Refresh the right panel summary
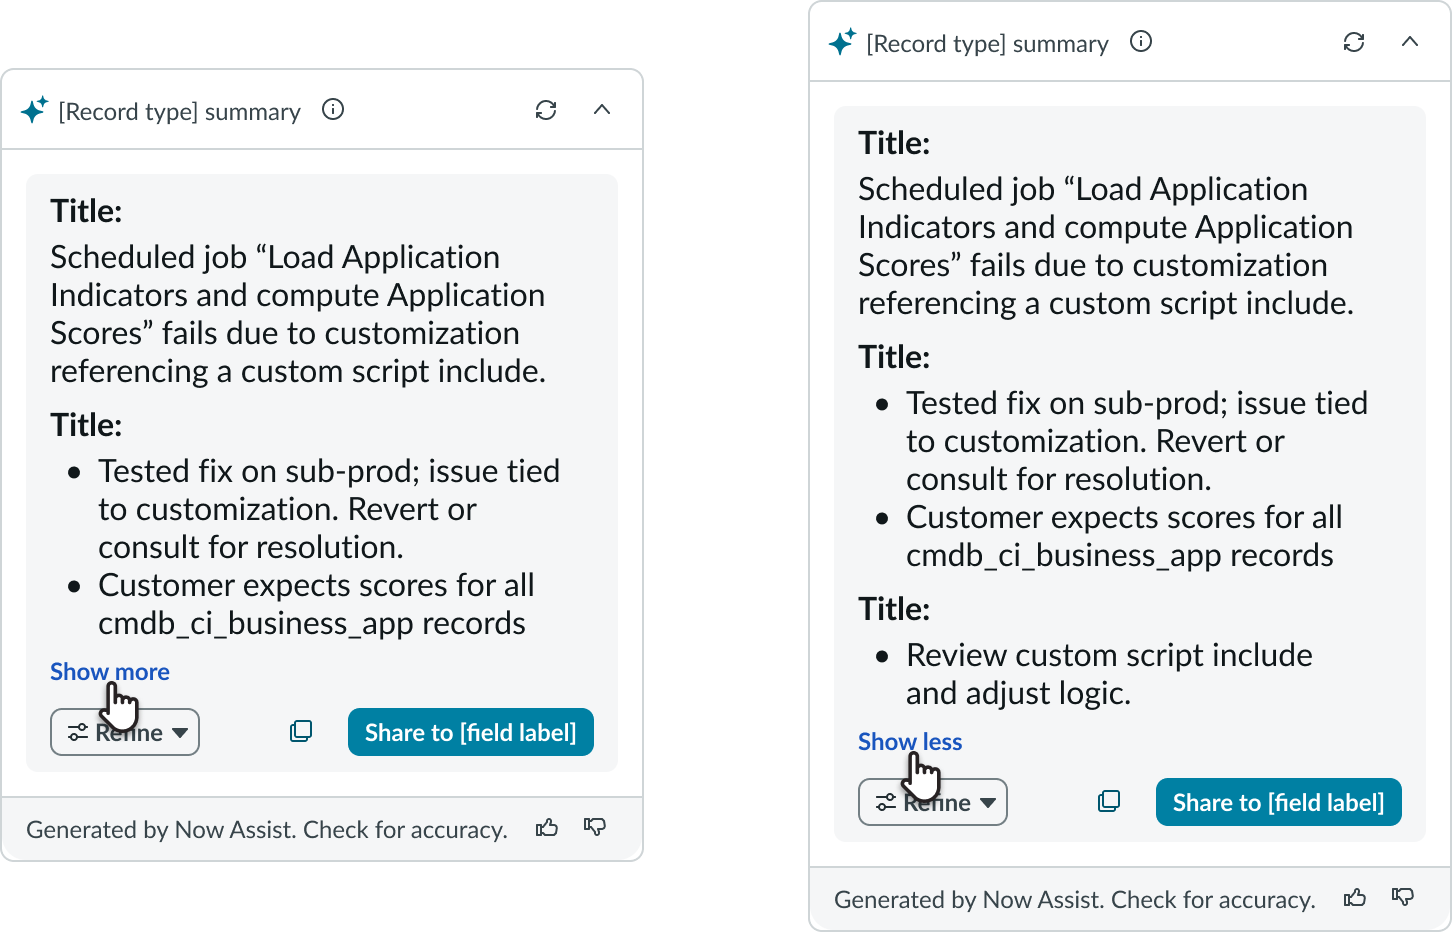The width and height of the screenshot is (1452, 932). pyautogui.click(x=1354, y=42)
